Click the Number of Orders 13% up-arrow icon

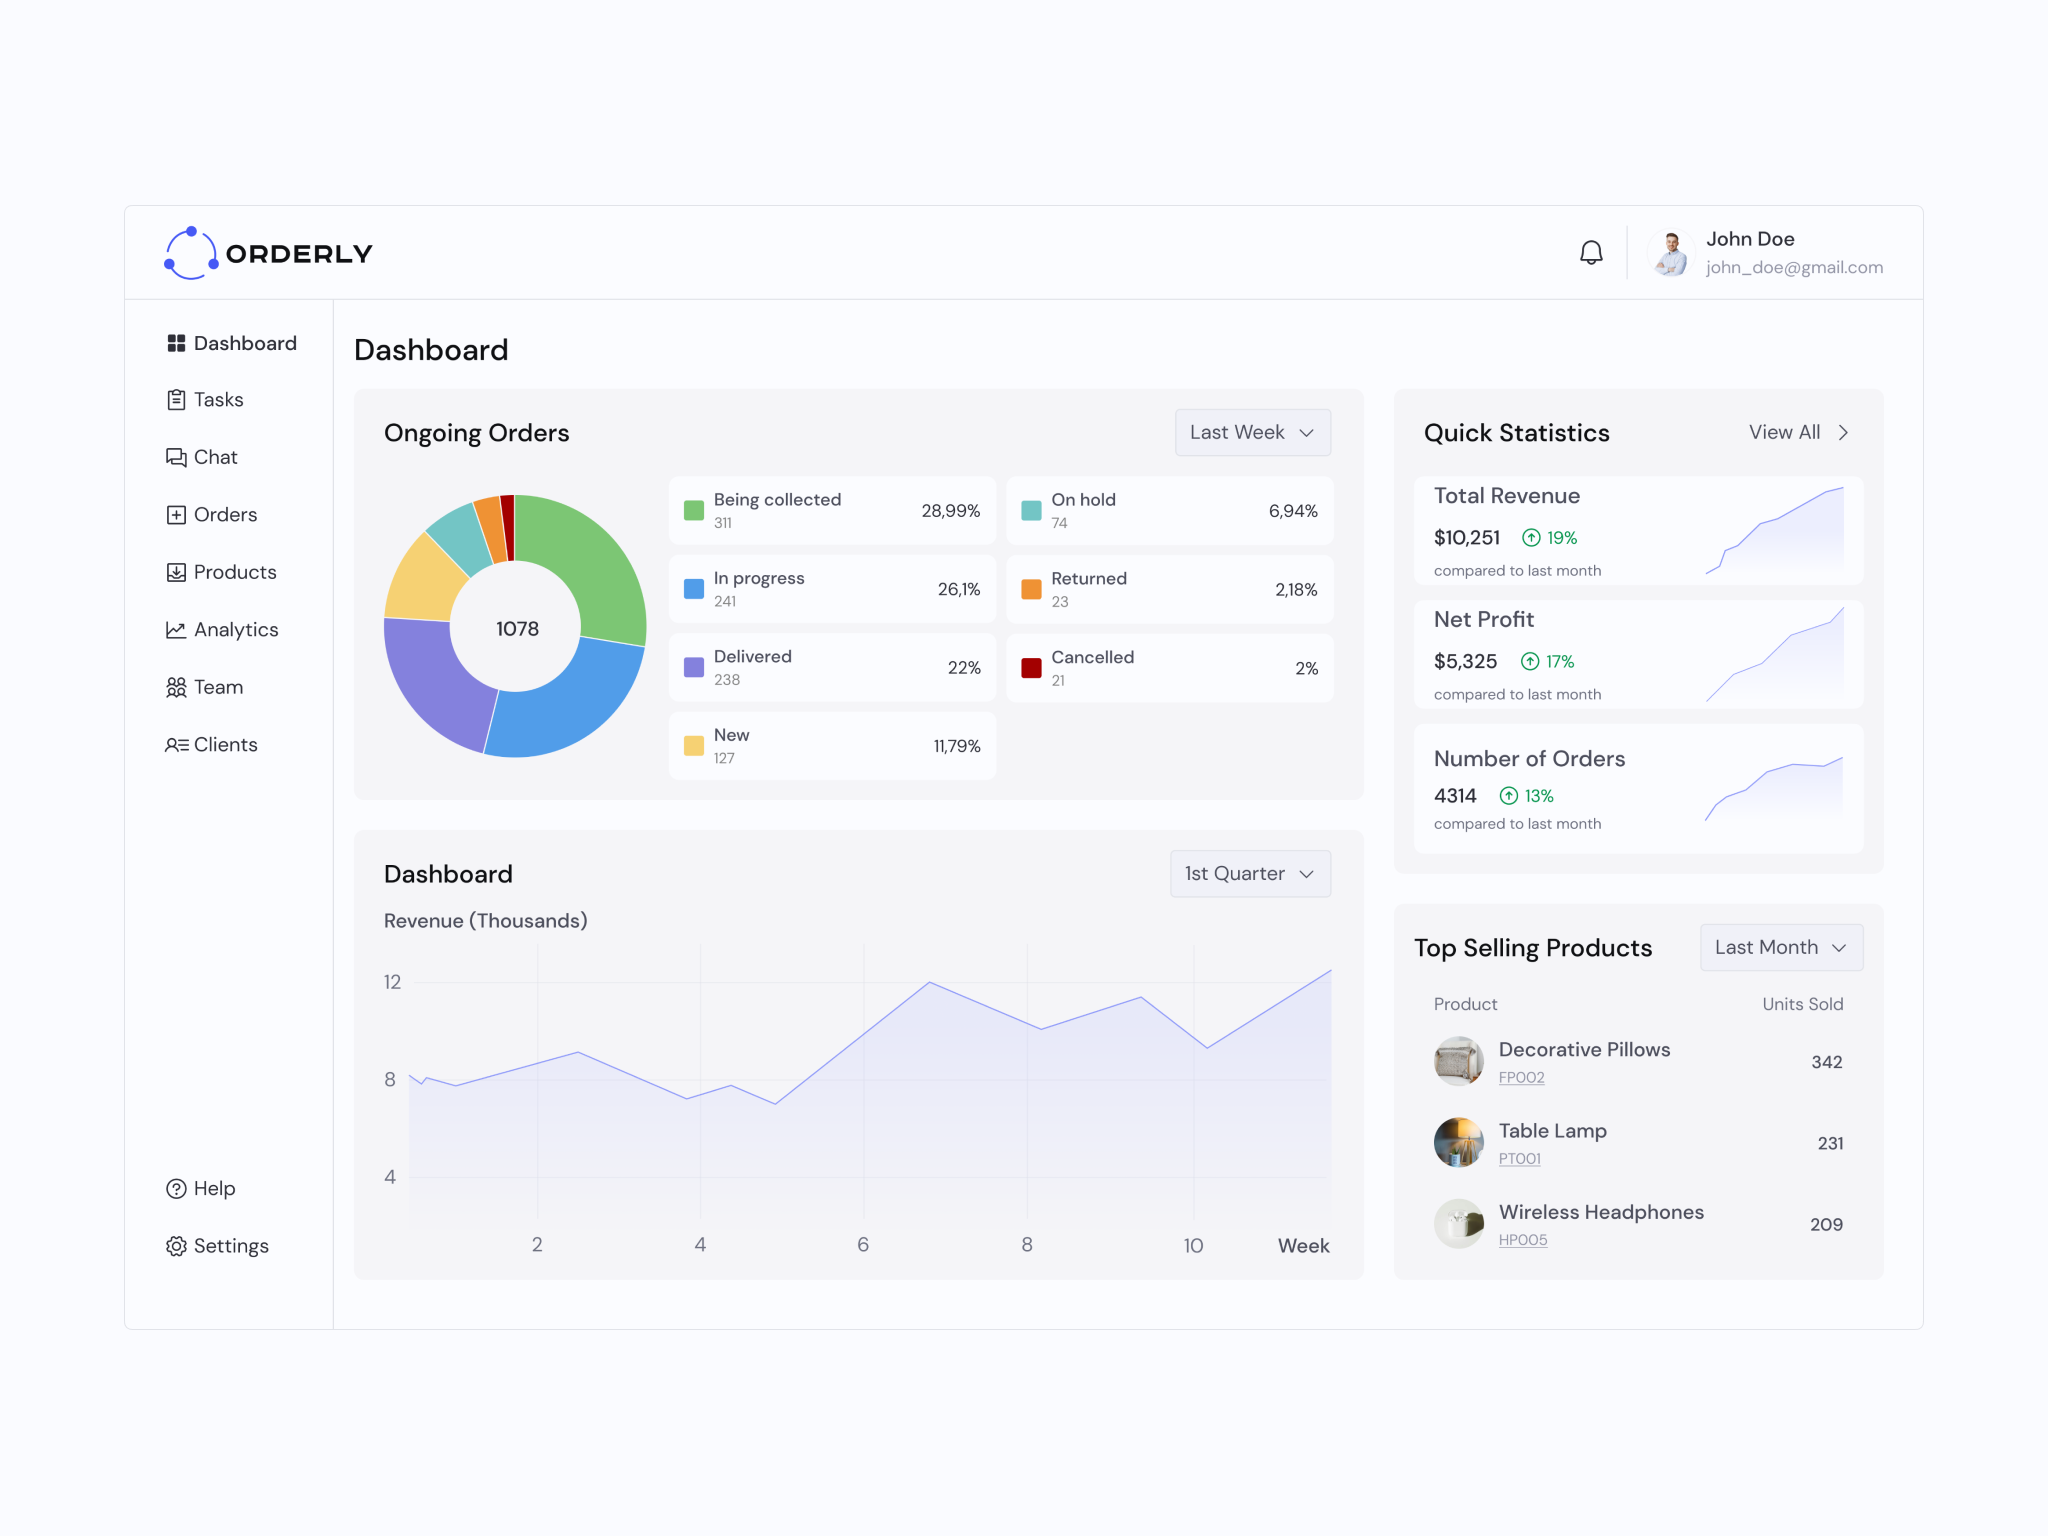1508,795
